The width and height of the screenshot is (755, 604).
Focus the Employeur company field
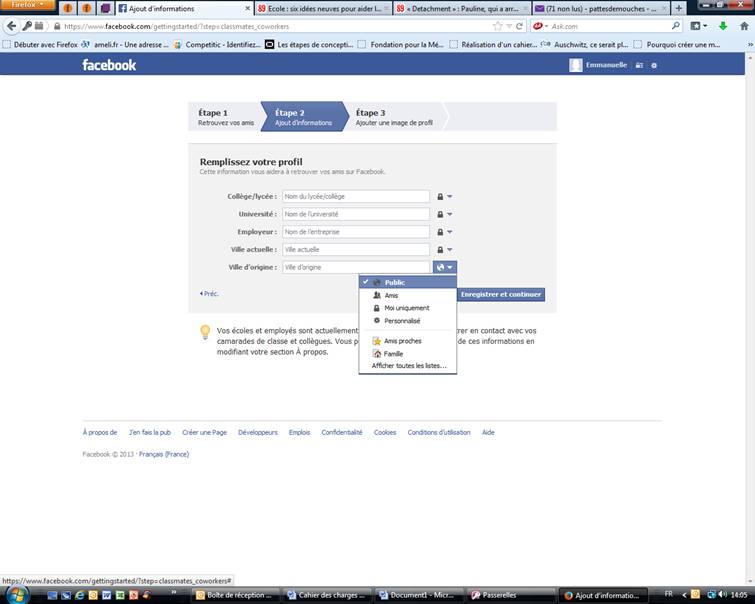[x=356, y=232]
